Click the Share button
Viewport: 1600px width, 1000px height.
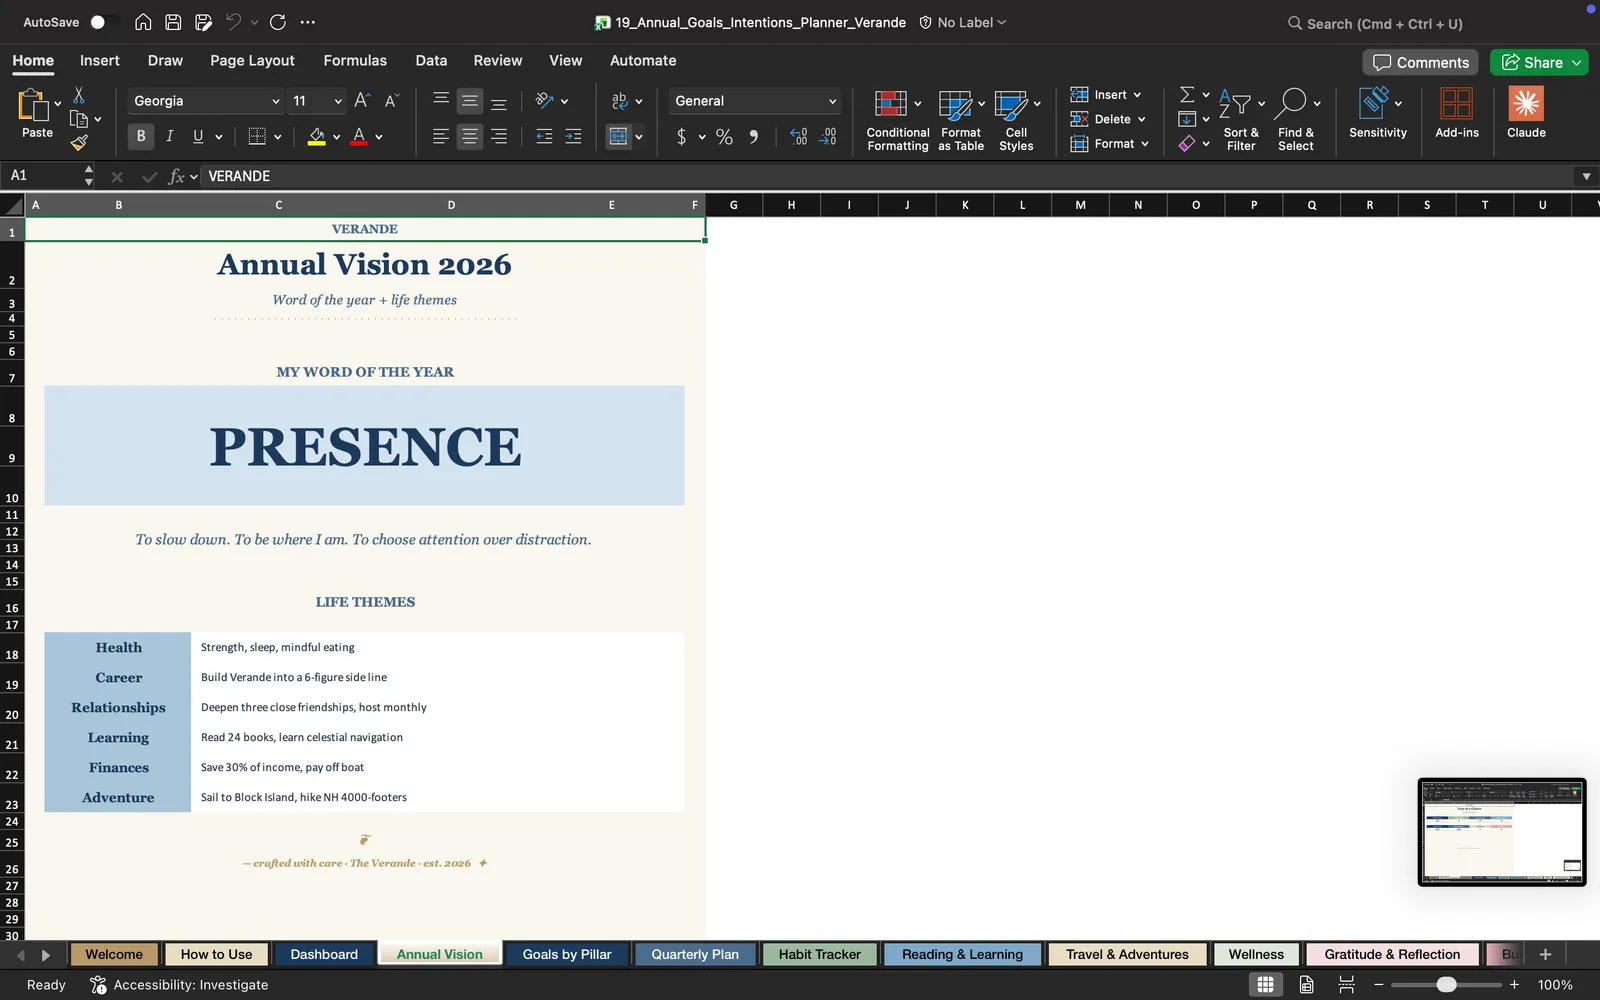[1539, 62]
